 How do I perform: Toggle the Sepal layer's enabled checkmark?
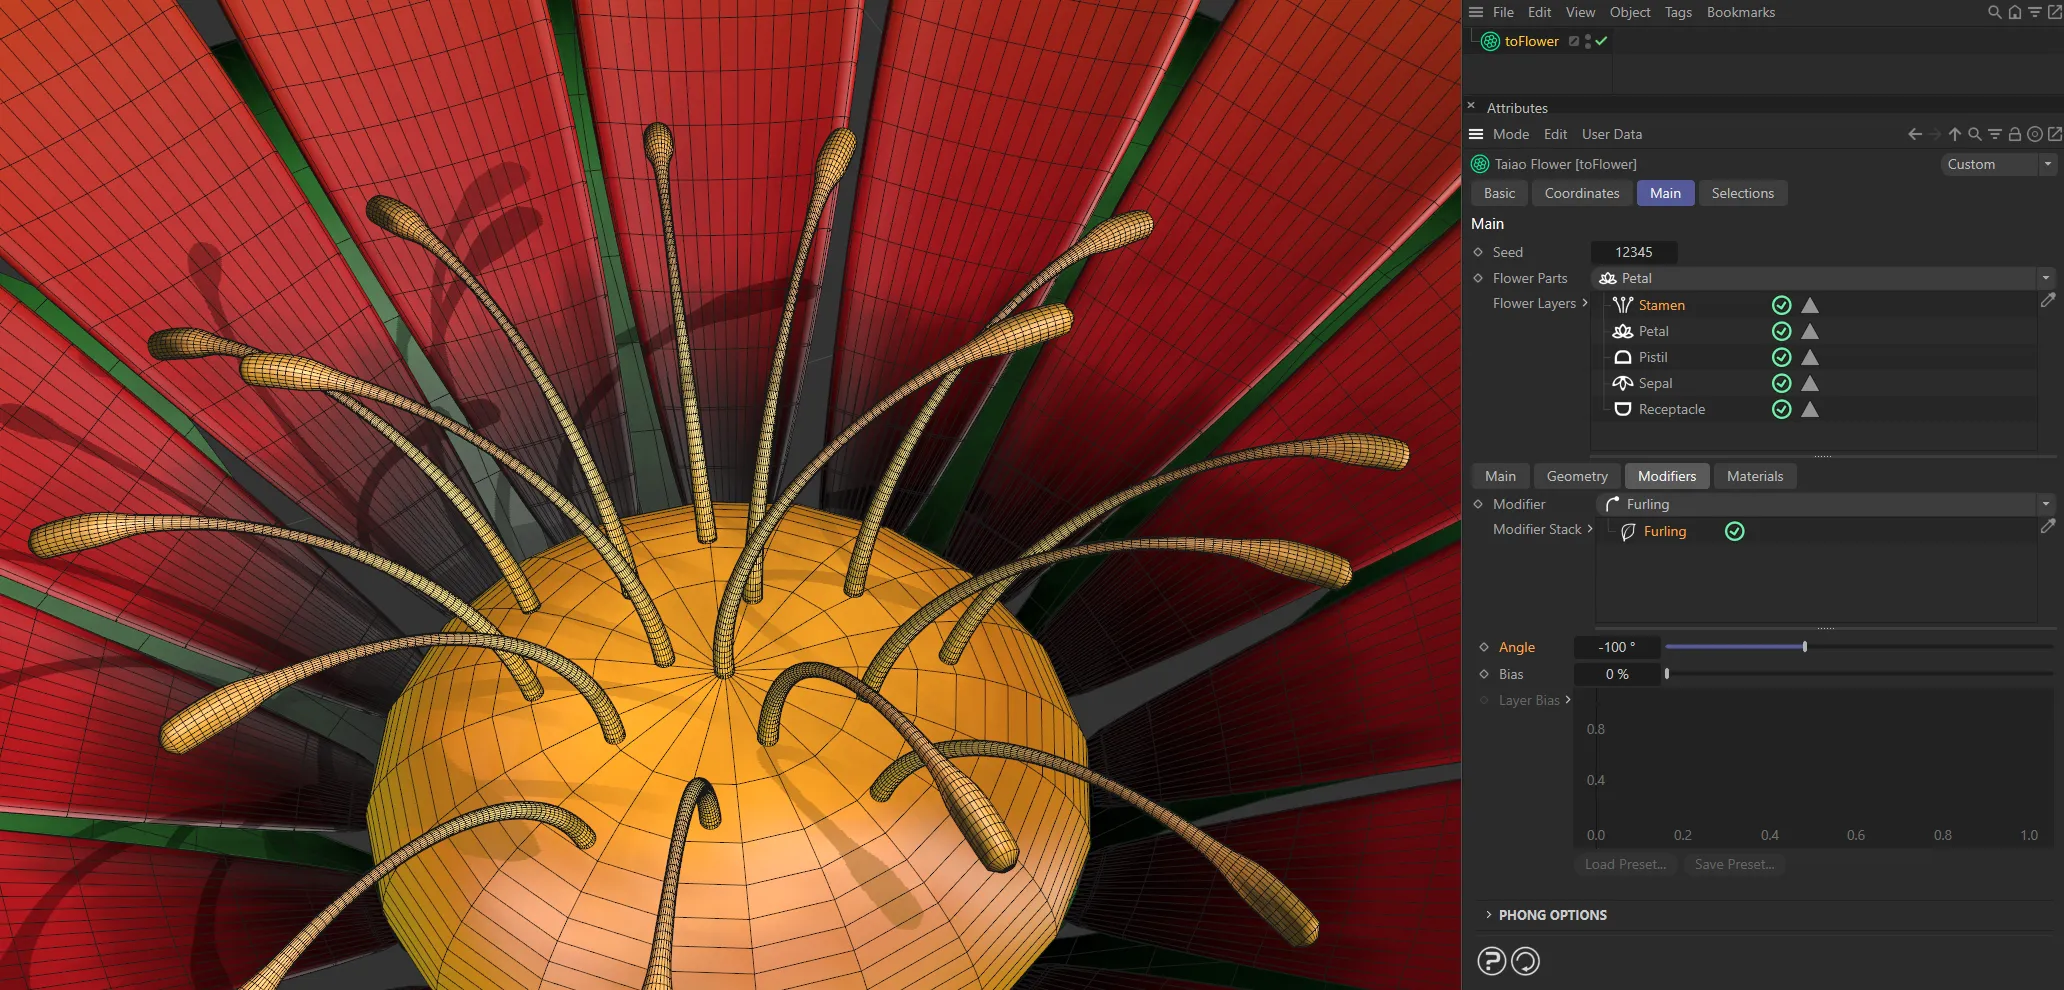click(x=1781, y=383)
